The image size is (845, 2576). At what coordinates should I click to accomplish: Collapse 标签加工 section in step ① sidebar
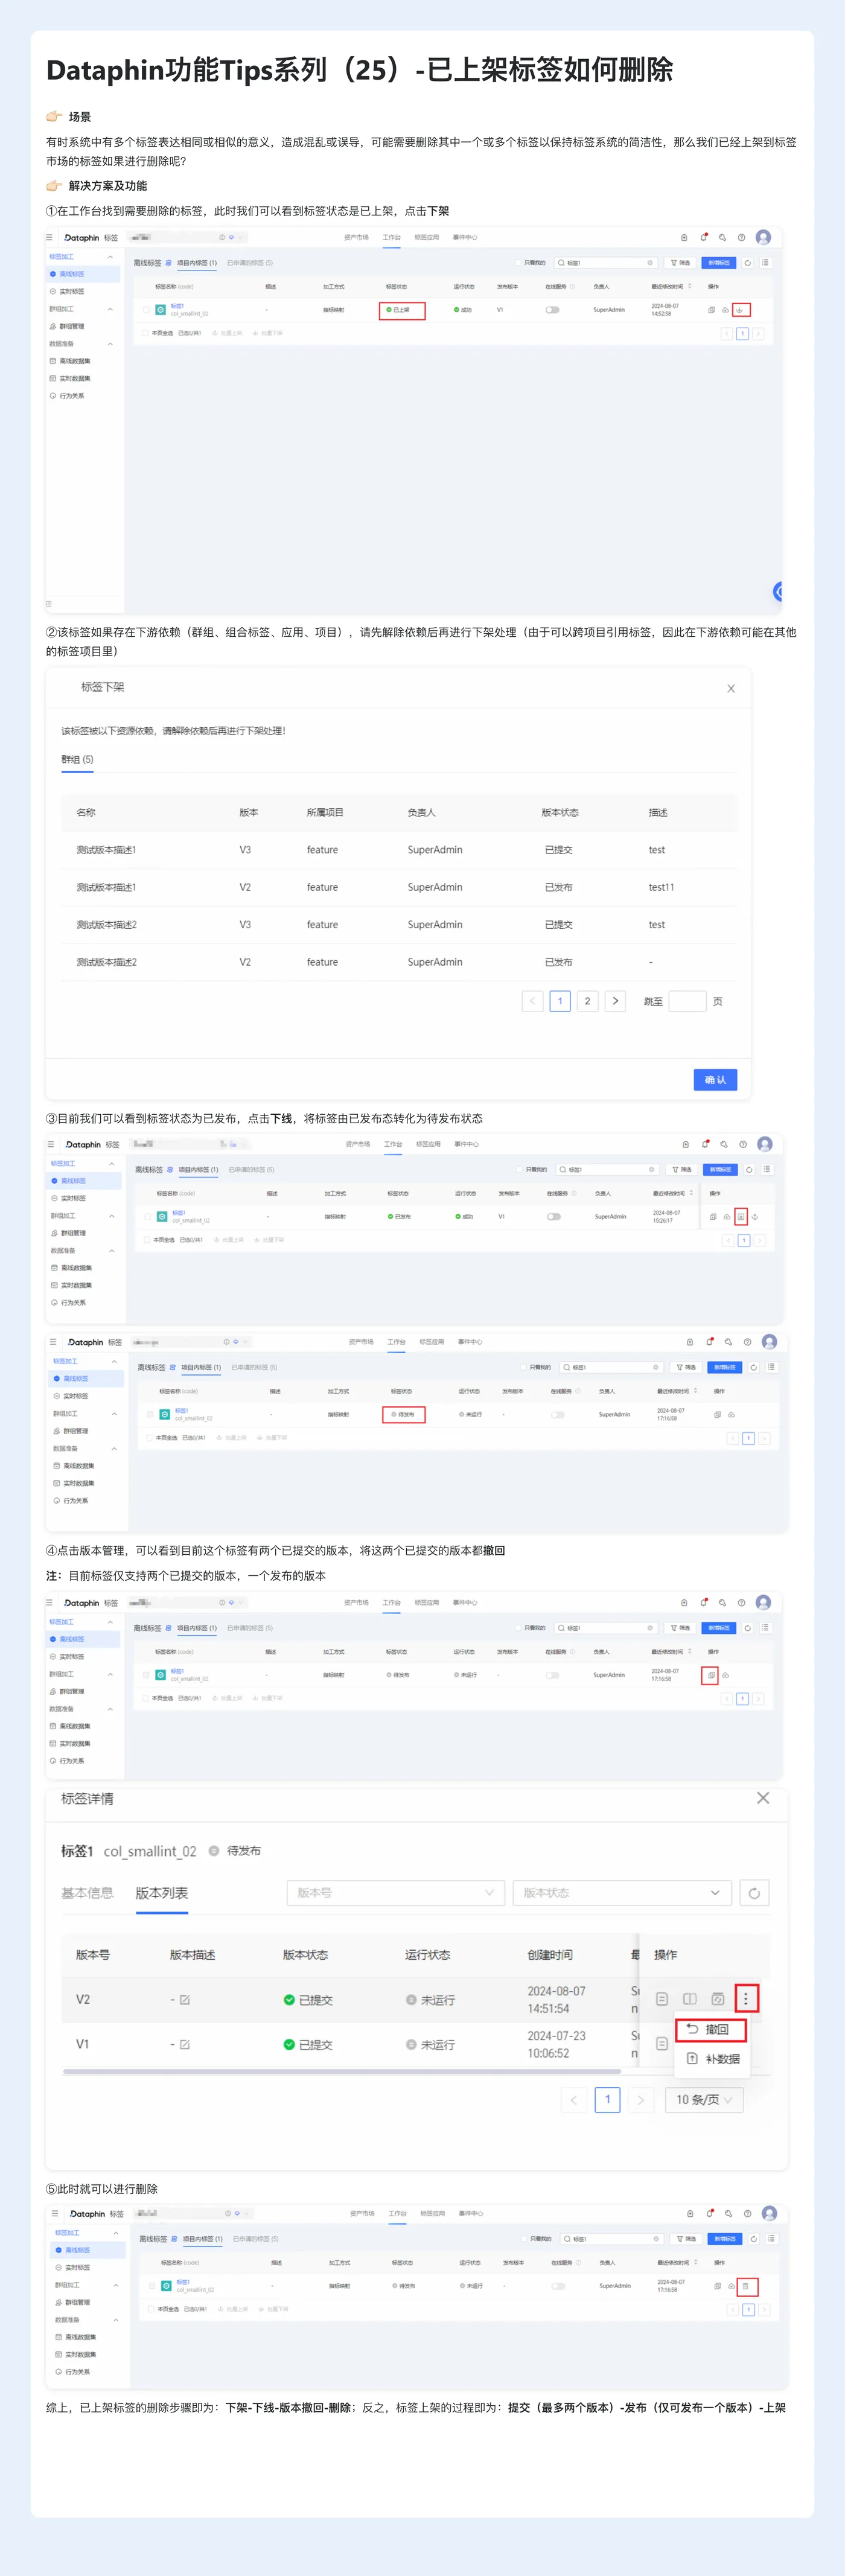(x=110, y=257)
